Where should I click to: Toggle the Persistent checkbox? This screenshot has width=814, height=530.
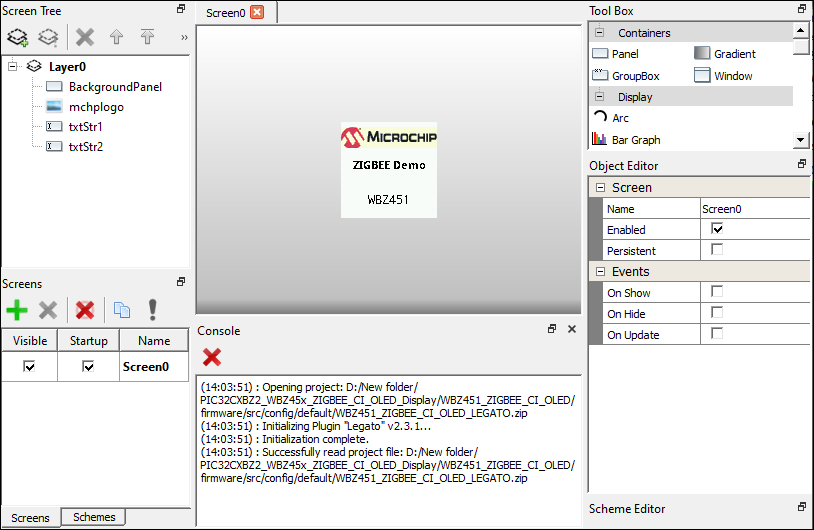pos(717,250)
